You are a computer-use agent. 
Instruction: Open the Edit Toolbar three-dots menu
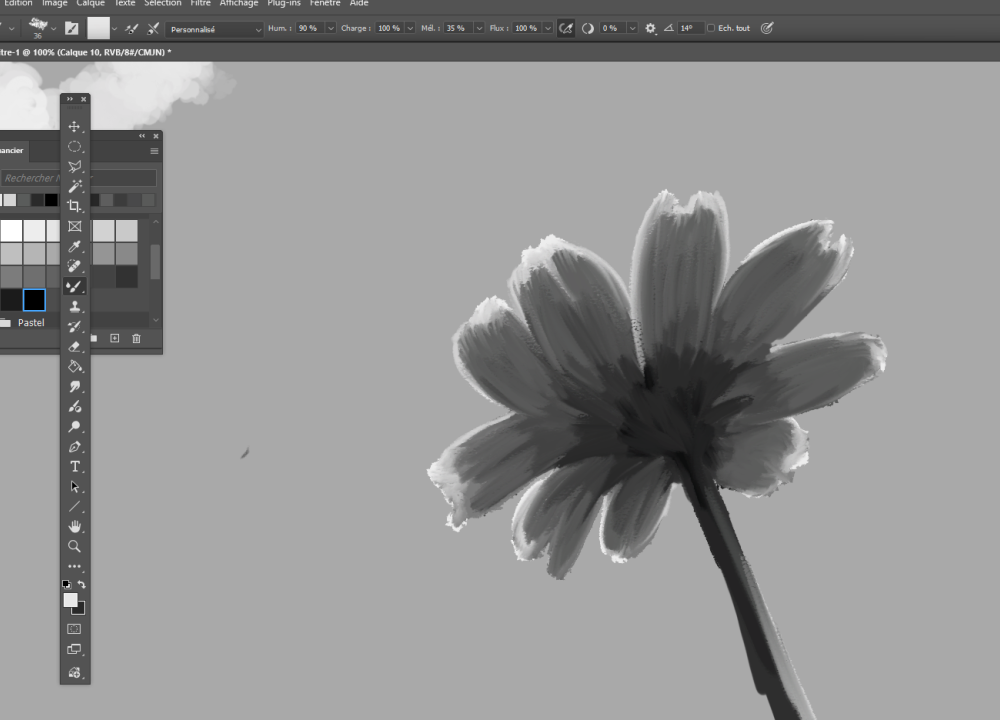point(75,566)
